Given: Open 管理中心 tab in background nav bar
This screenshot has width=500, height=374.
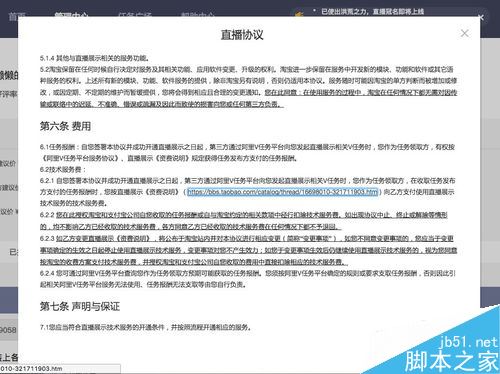Looking at the screenshot, I should pyautogui.click(x=71, y=15).
